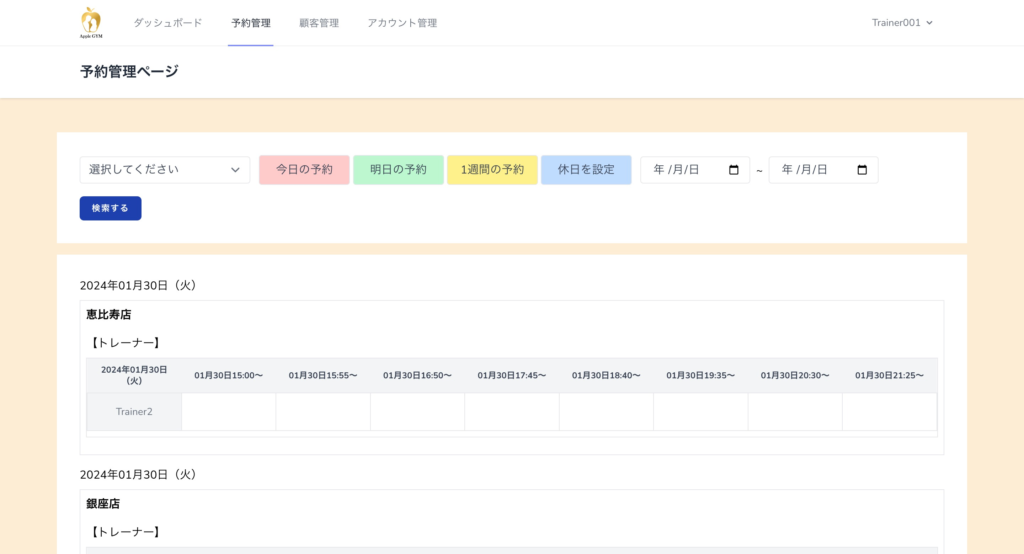This screenshot has width=1024, height=554.
Task: Go to ダッシュボード menu item
Action: pos(167,23)
